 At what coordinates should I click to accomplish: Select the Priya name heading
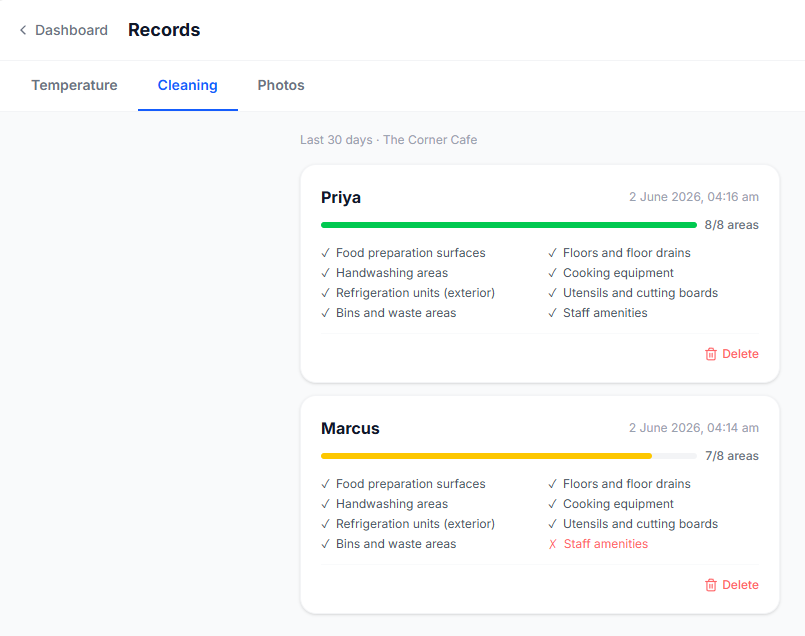pyautogui.click(x=341, y=197)
